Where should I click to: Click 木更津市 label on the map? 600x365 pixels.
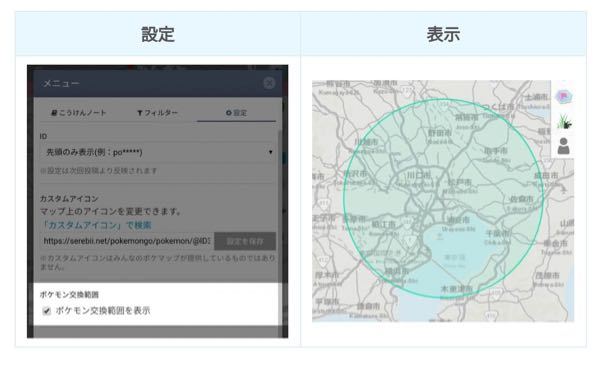tap(457, 289)
